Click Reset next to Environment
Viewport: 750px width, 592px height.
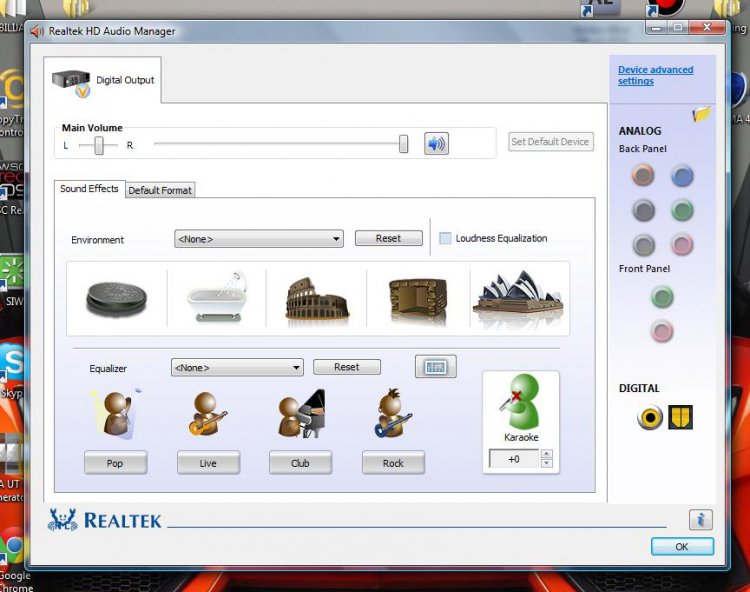coord(388,238)
